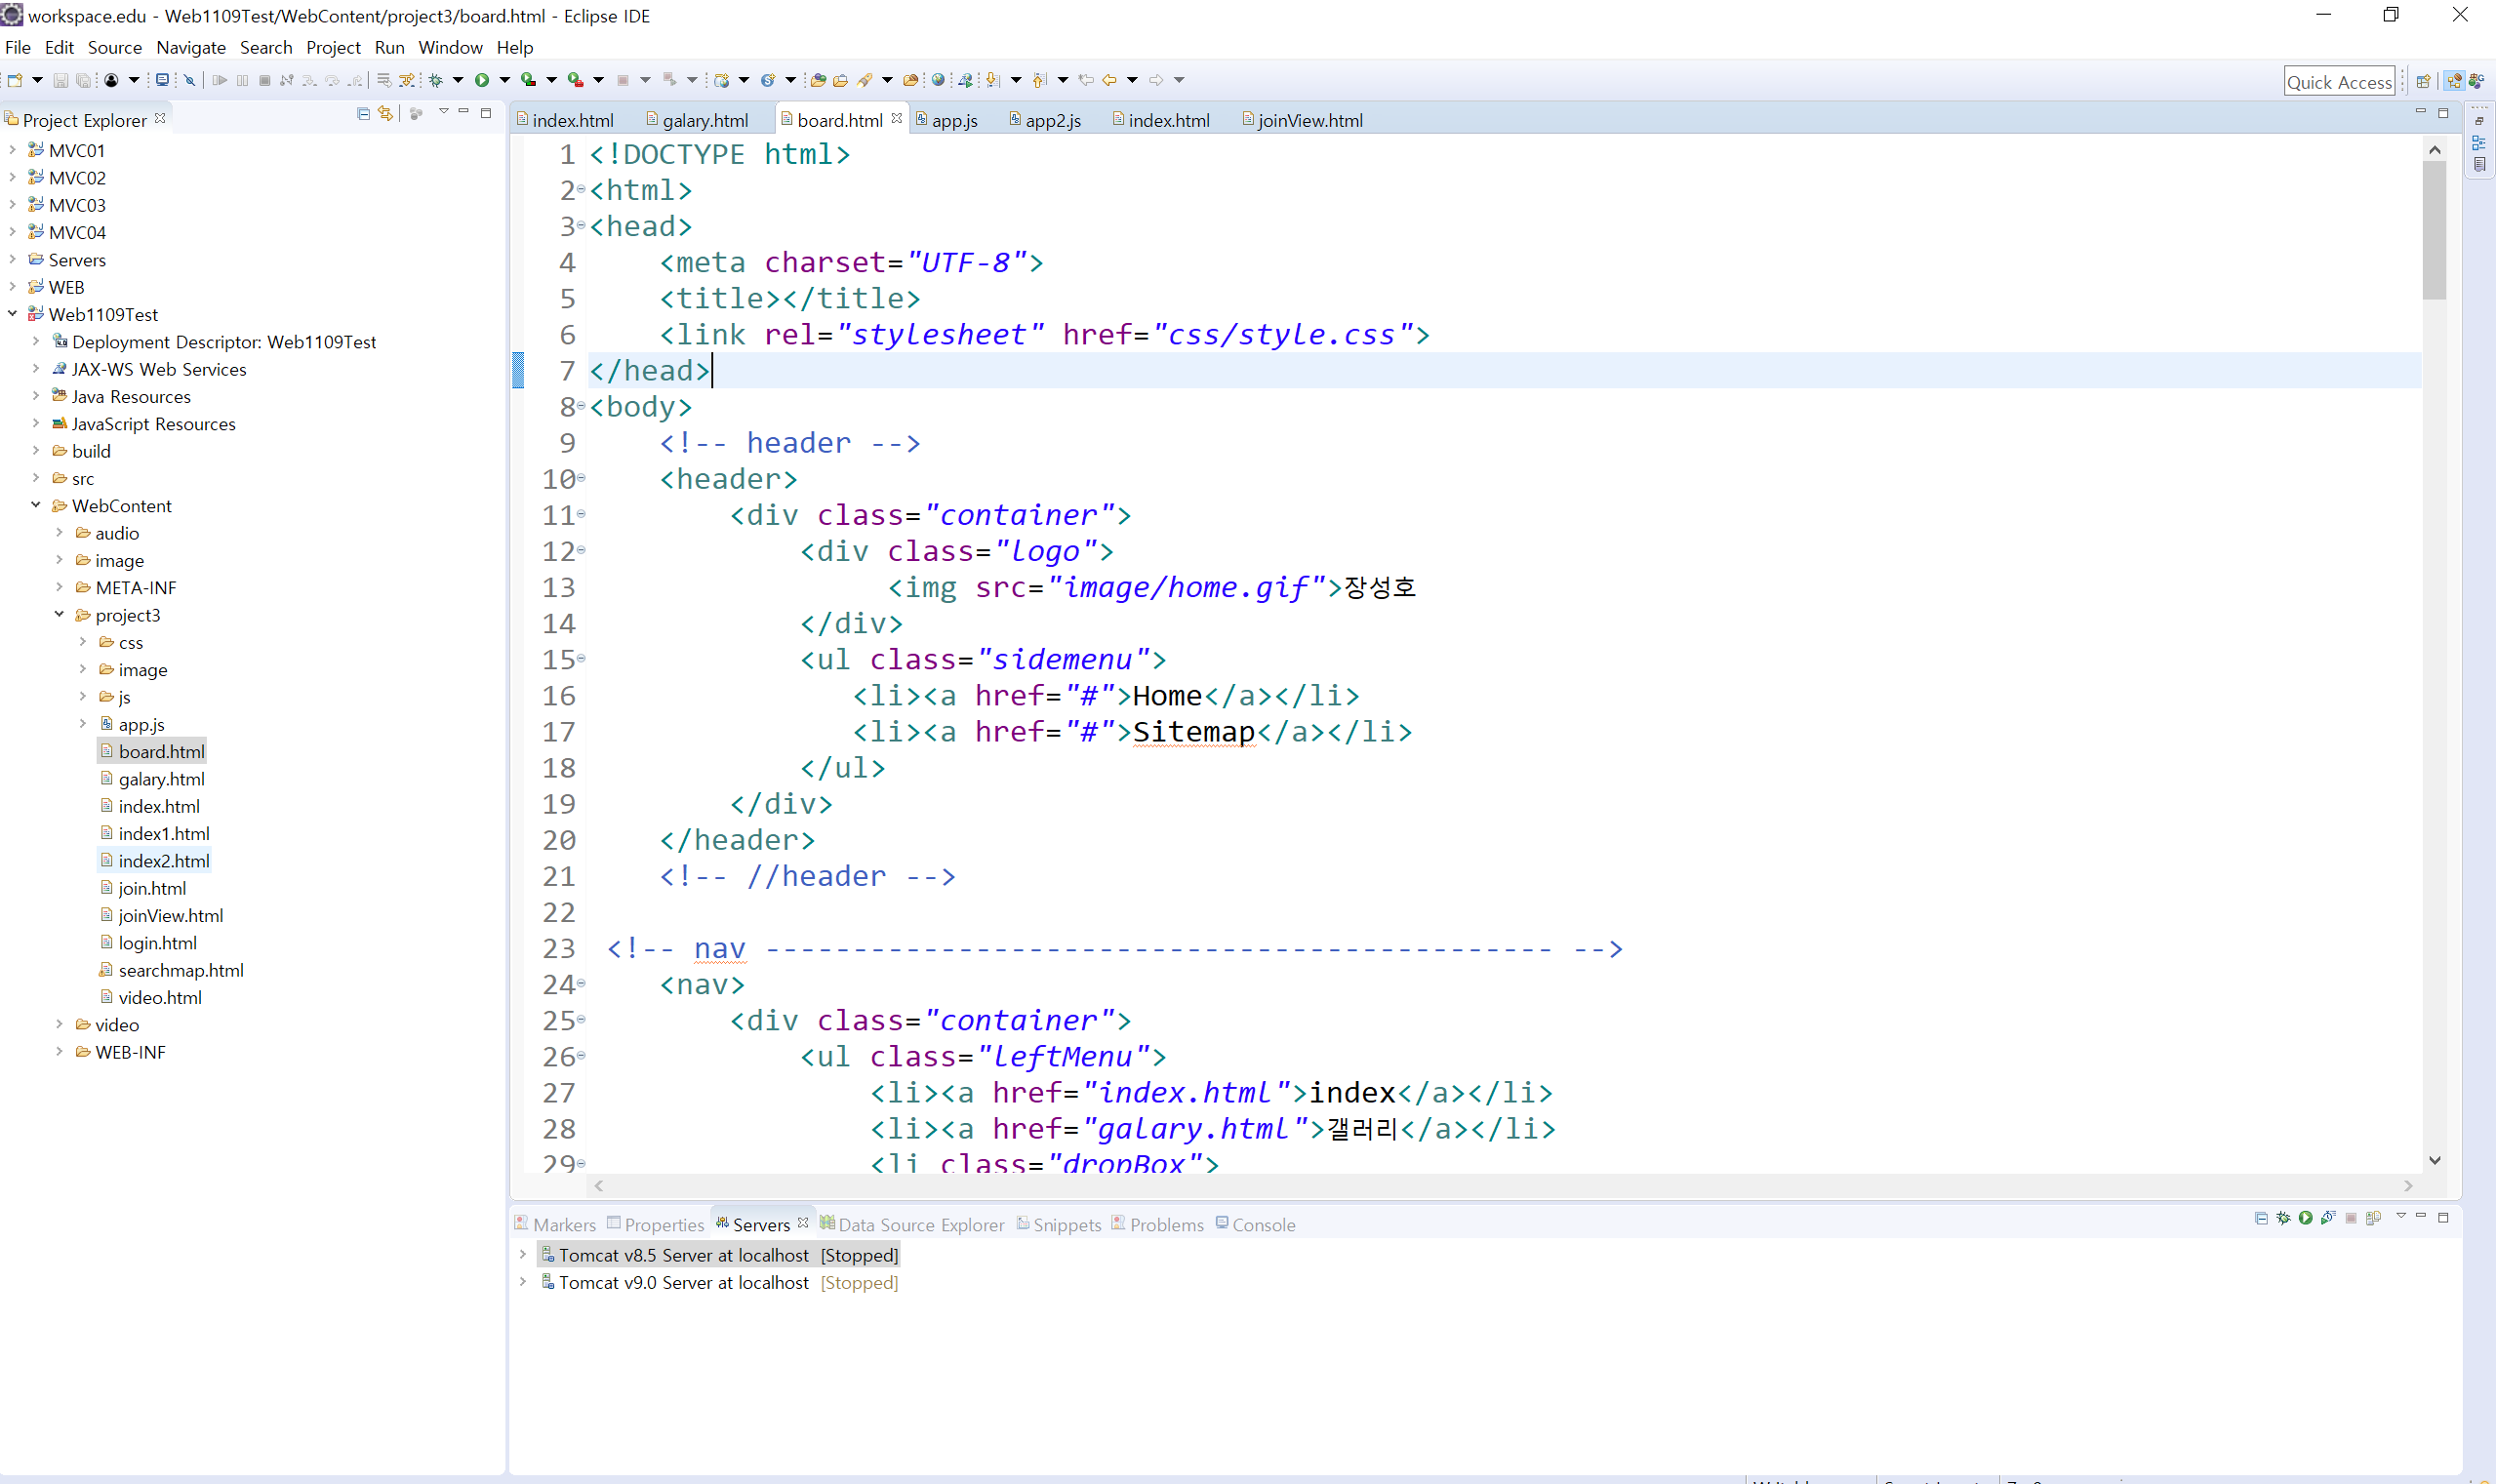Switch to the Java EE perspective icon
This screenshot has width=2496, height=1484.
(2454, 81)
